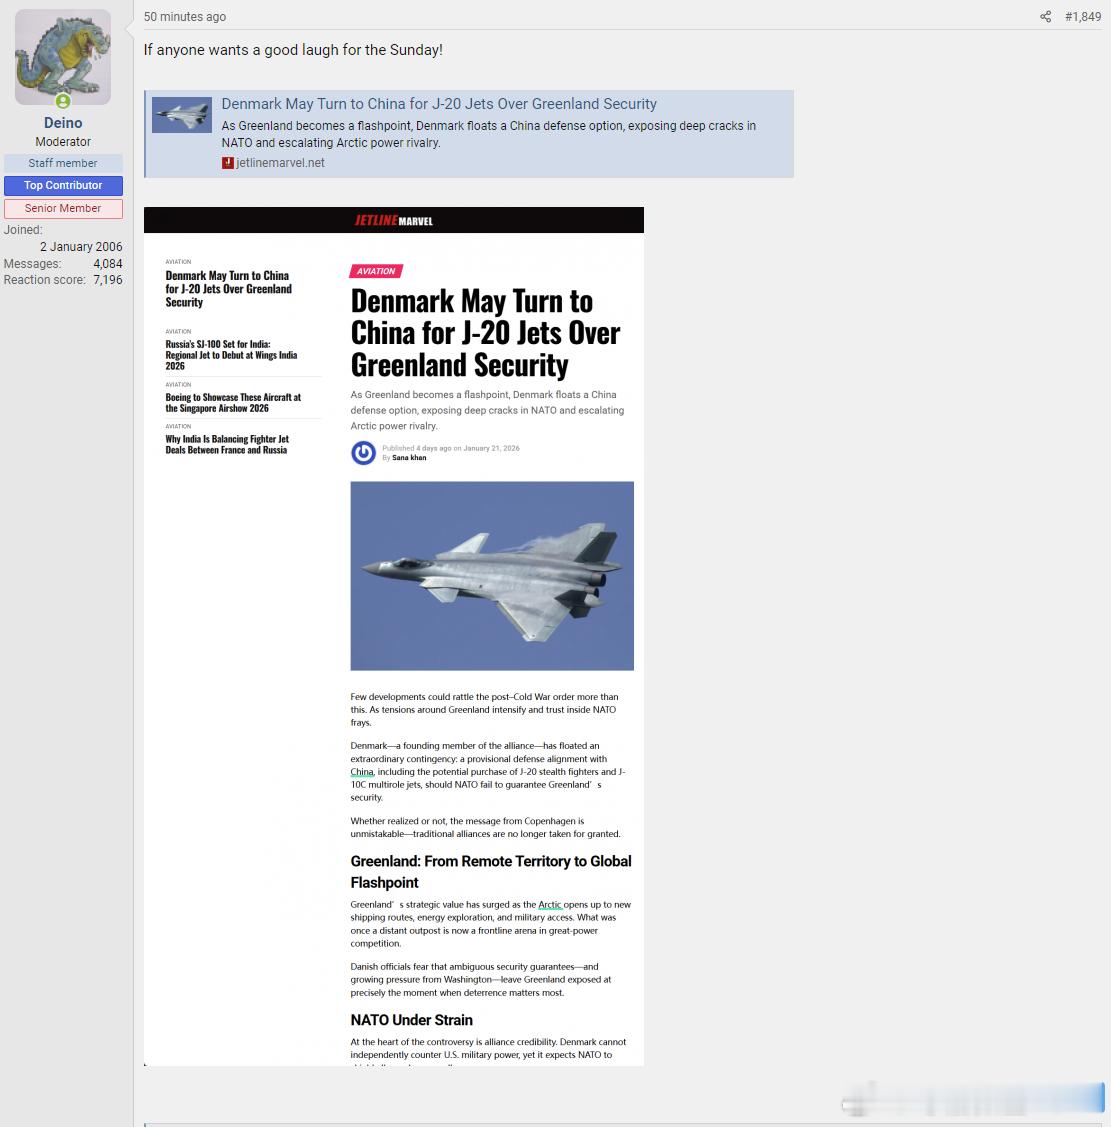Click 'Greenland: From Remote Territory' heading

(491, 872)
